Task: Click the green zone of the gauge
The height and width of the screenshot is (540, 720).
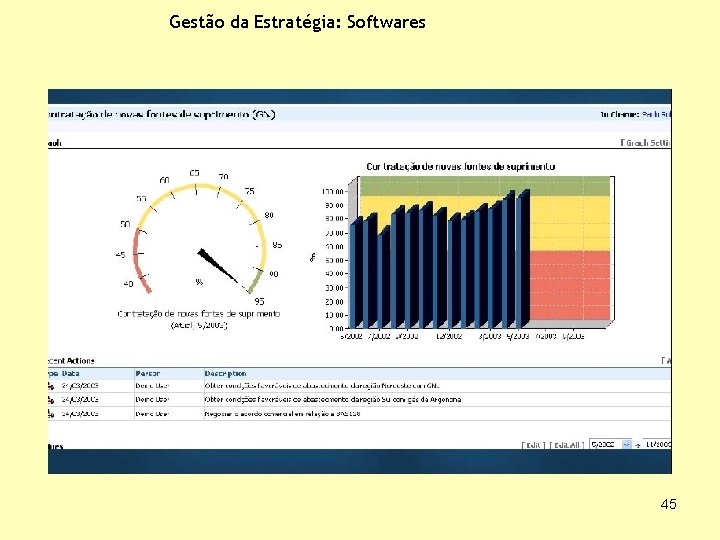Action: coord(255,281)
